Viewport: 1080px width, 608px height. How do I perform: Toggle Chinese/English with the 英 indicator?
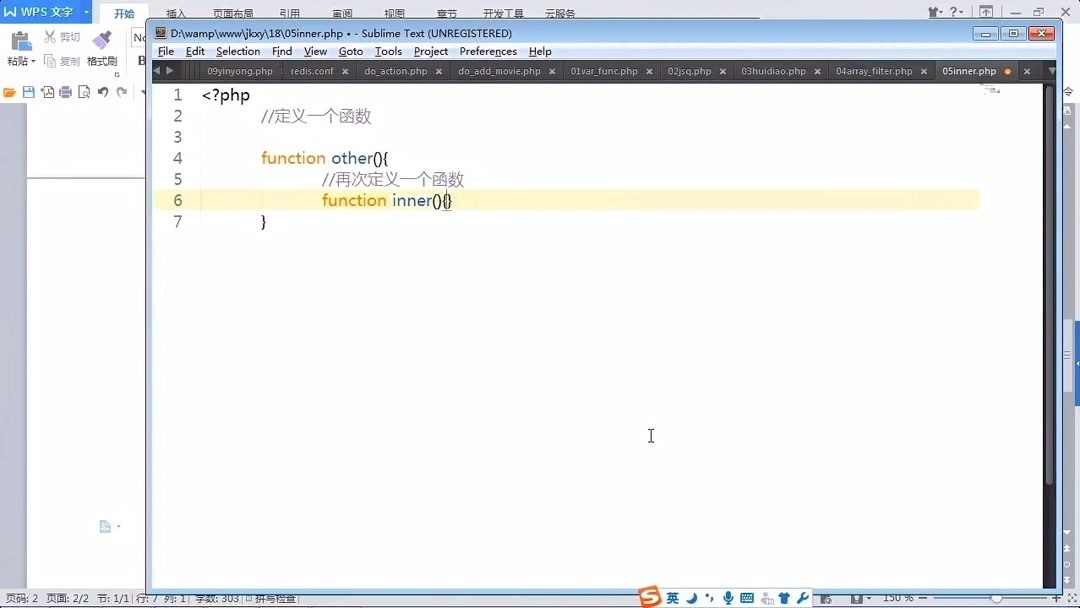(671, 597)
